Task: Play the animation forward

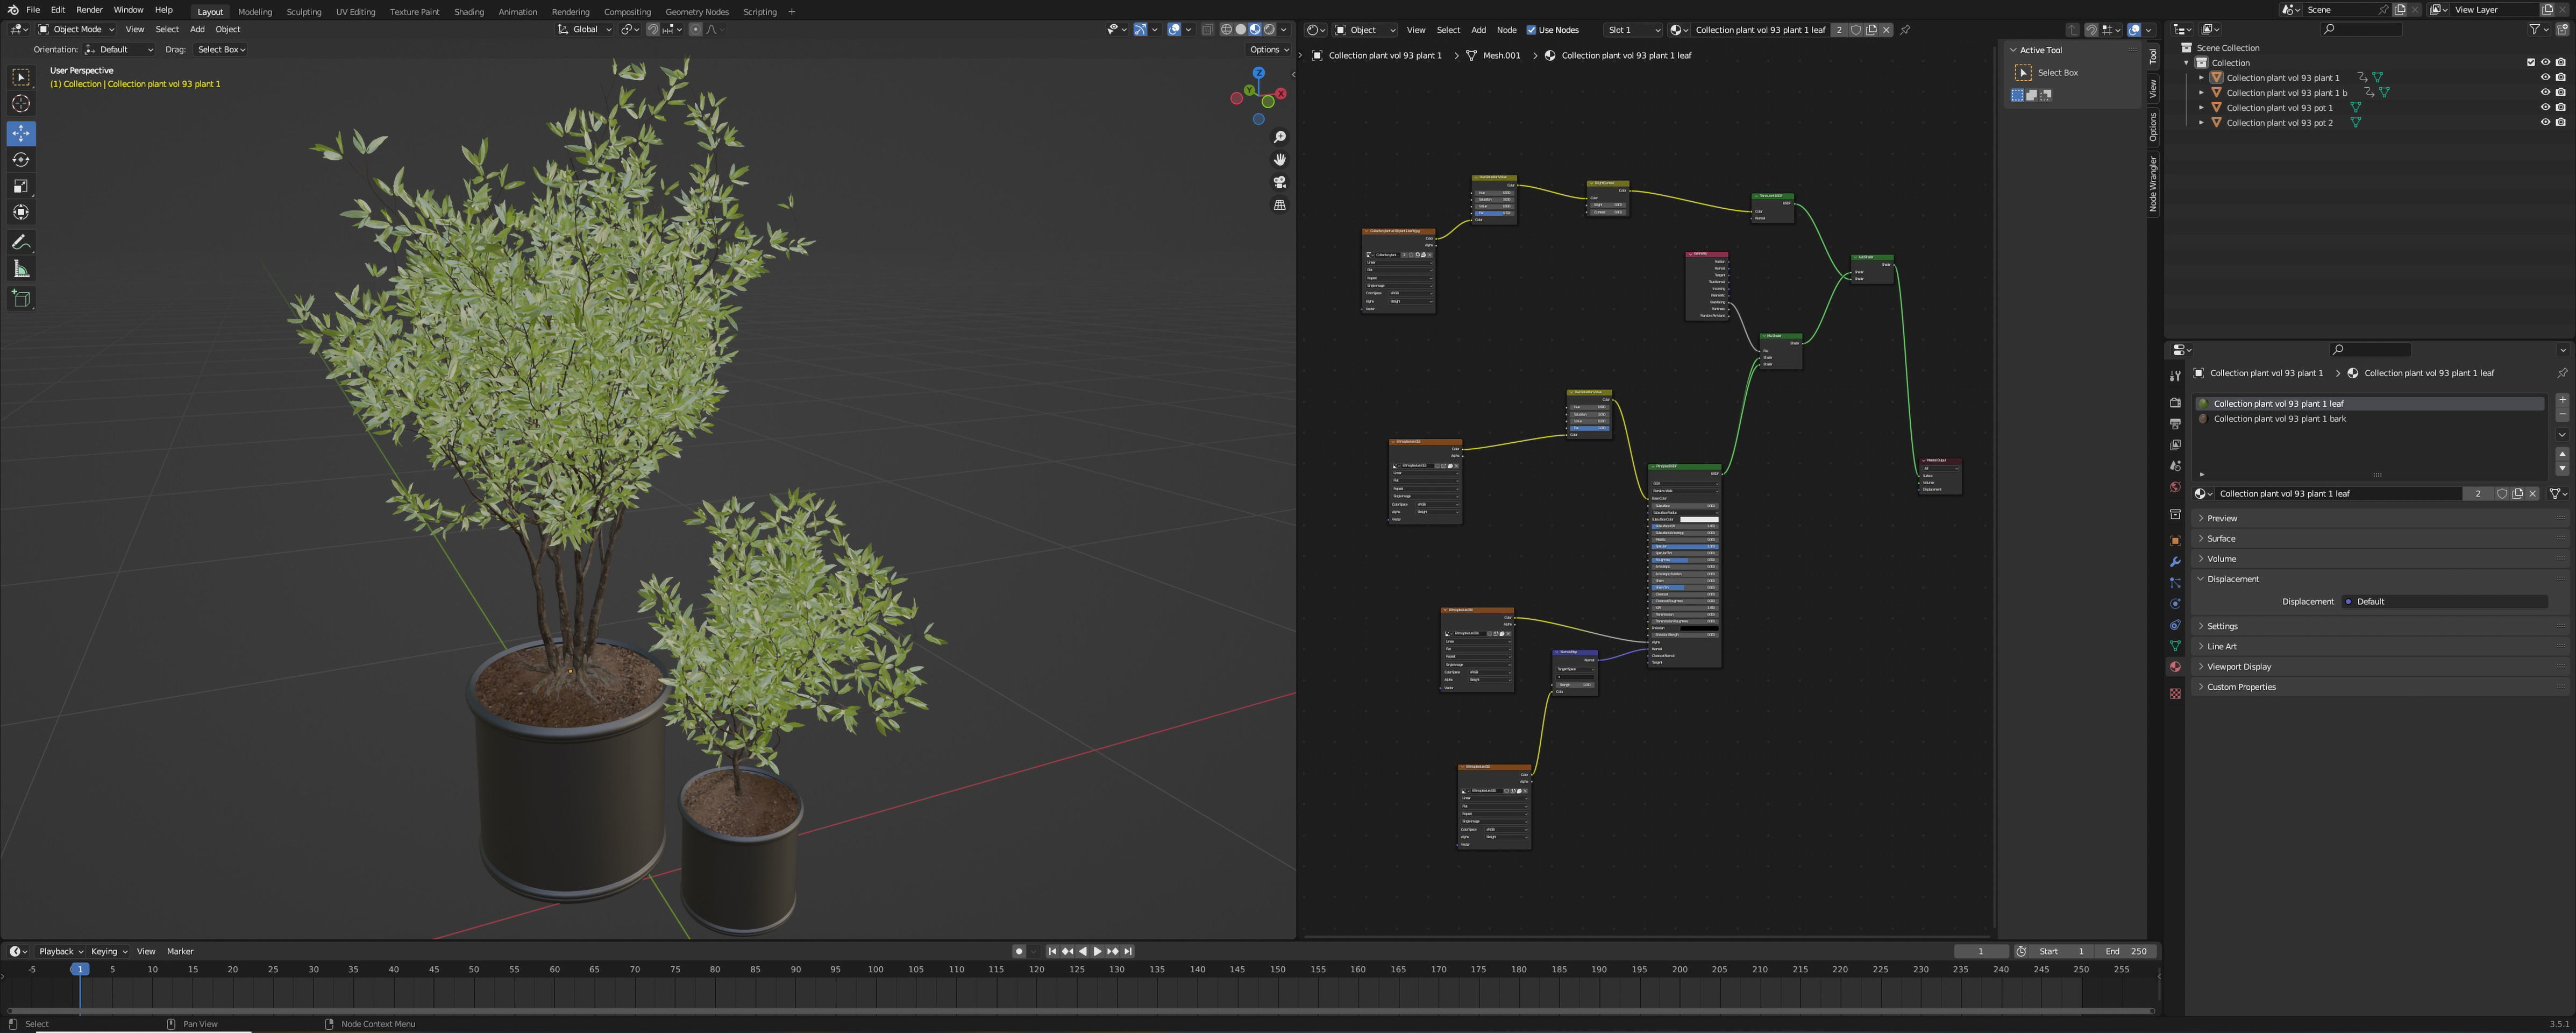Action: [x=1098, y=952]
